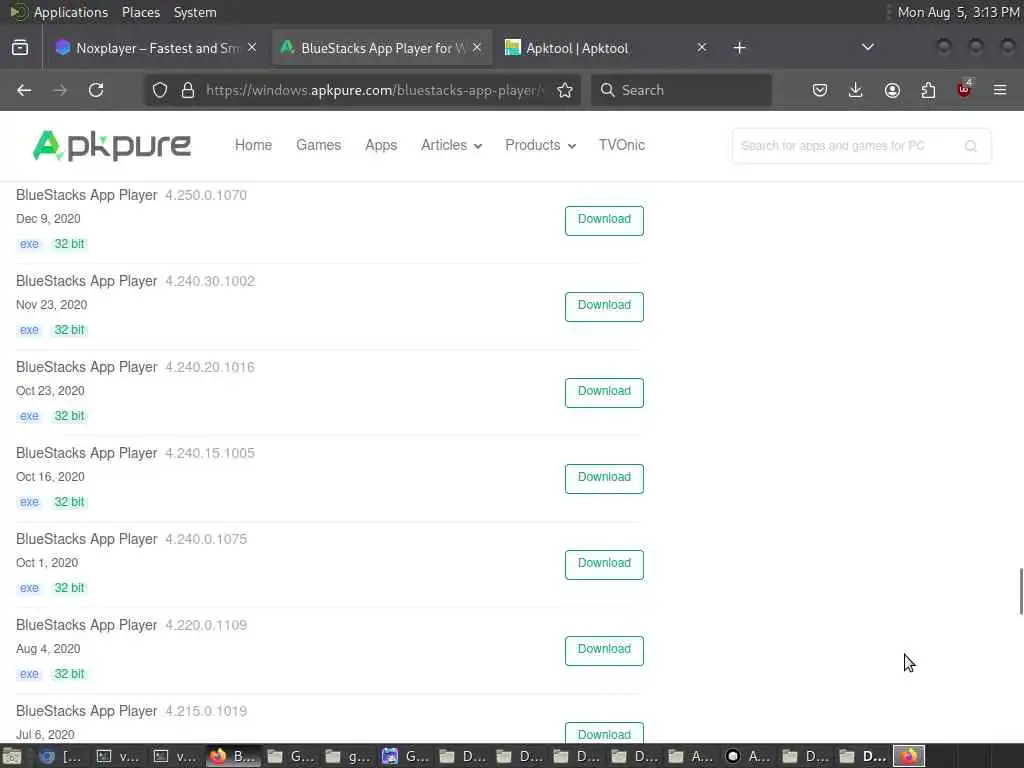Open the black circle 'A...' taskbar app
Image resolution: width=1024 pixels, height=768 pixels.
coord(748,756)
